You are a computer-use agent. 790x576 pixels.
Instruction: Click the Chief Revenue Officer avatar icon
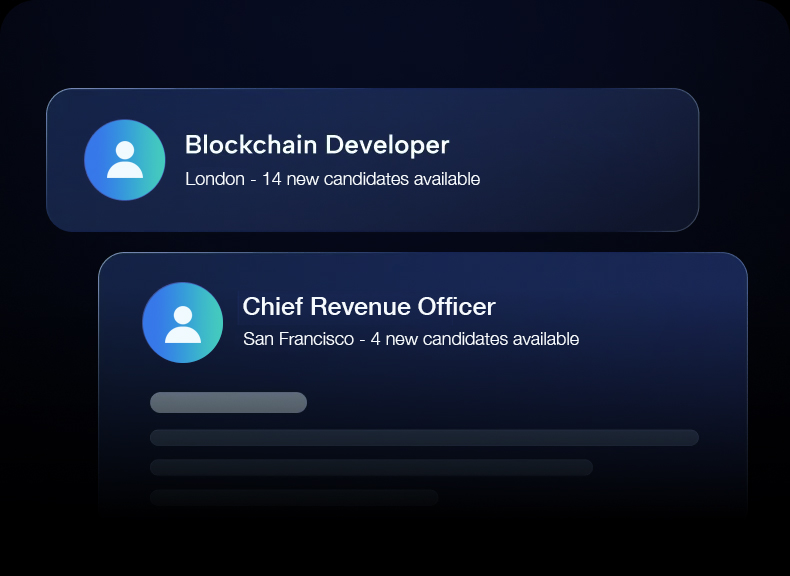click(183, 322)
